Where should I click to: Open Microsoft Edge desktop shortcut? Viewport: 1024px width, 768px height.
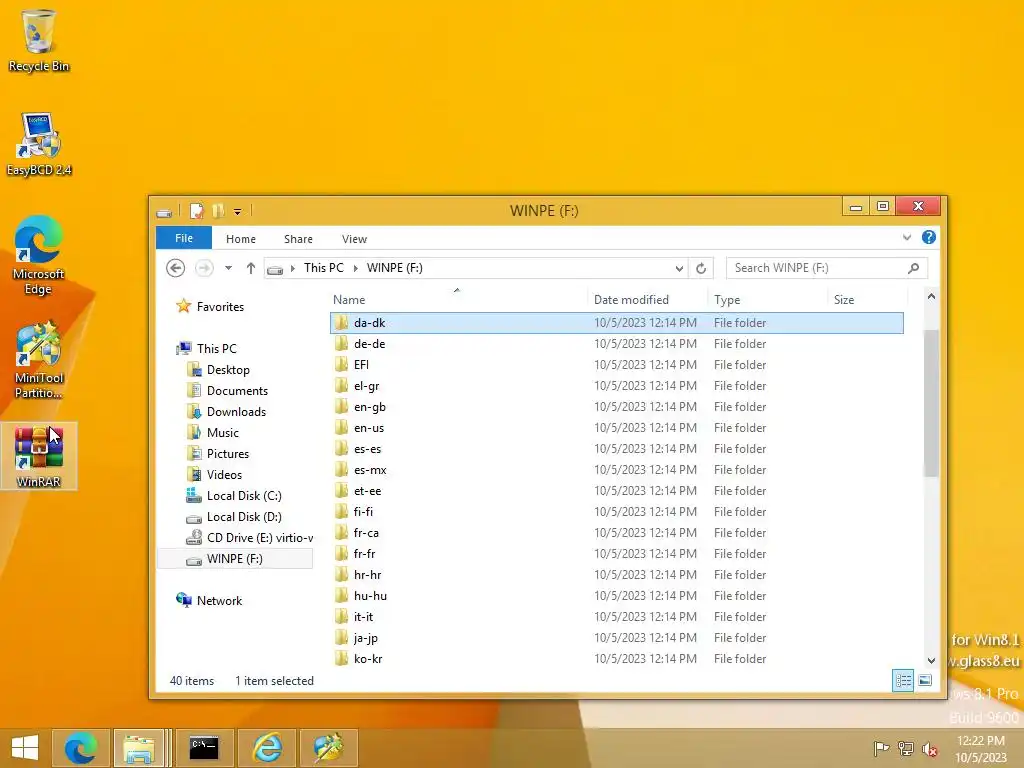coord(39,255)
